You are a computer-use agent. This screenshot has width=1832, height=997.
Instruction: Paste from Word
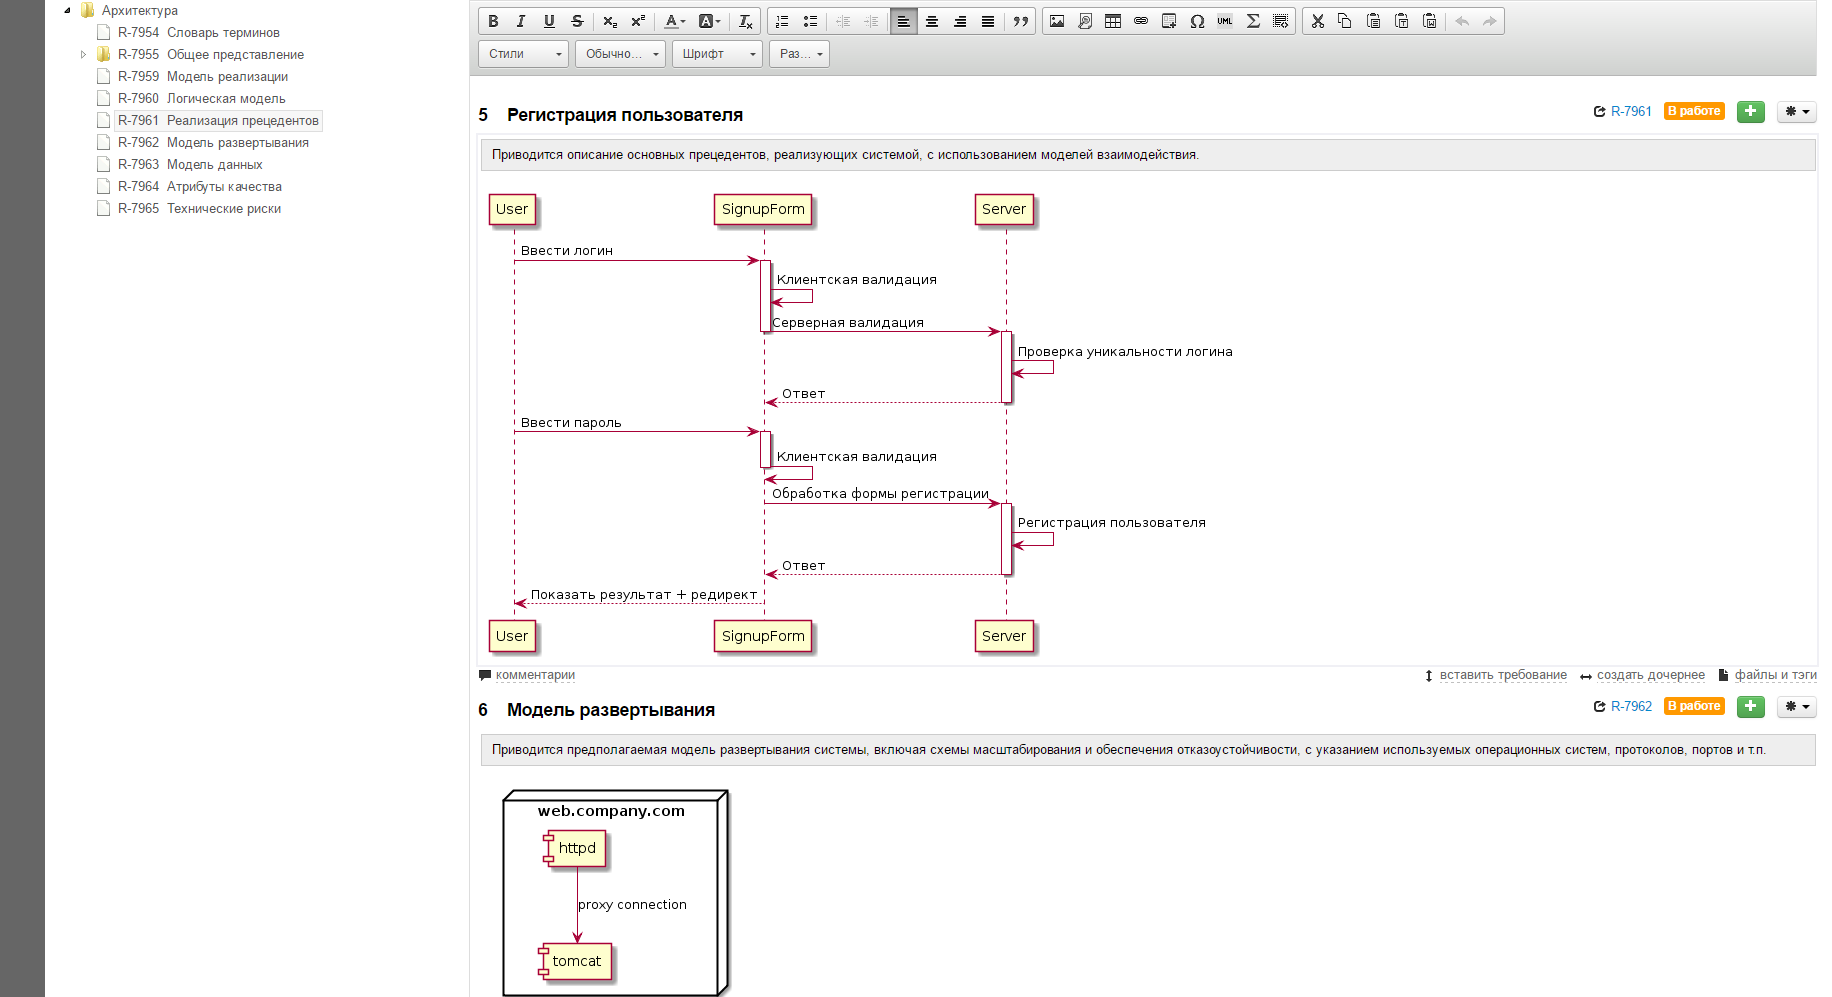[1430, 21]
